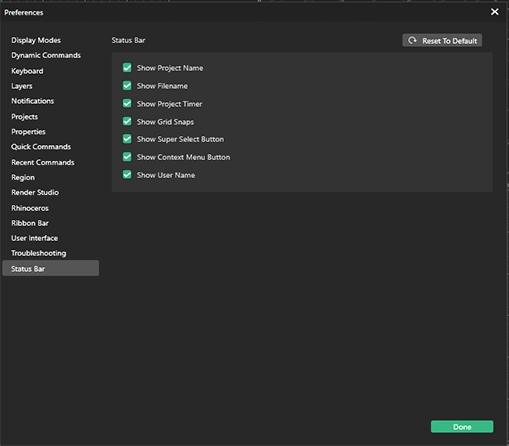Image resolution: width=509 pixels, height=446 pixels.
Task: Select Dynamic Commands in sidebar
Action: [x=46, y=55]
